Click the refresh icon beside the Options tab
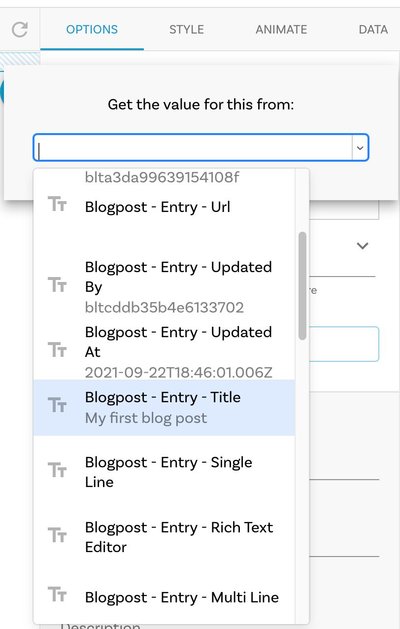Viewport: 400px width, 629px height. point(19,30)
